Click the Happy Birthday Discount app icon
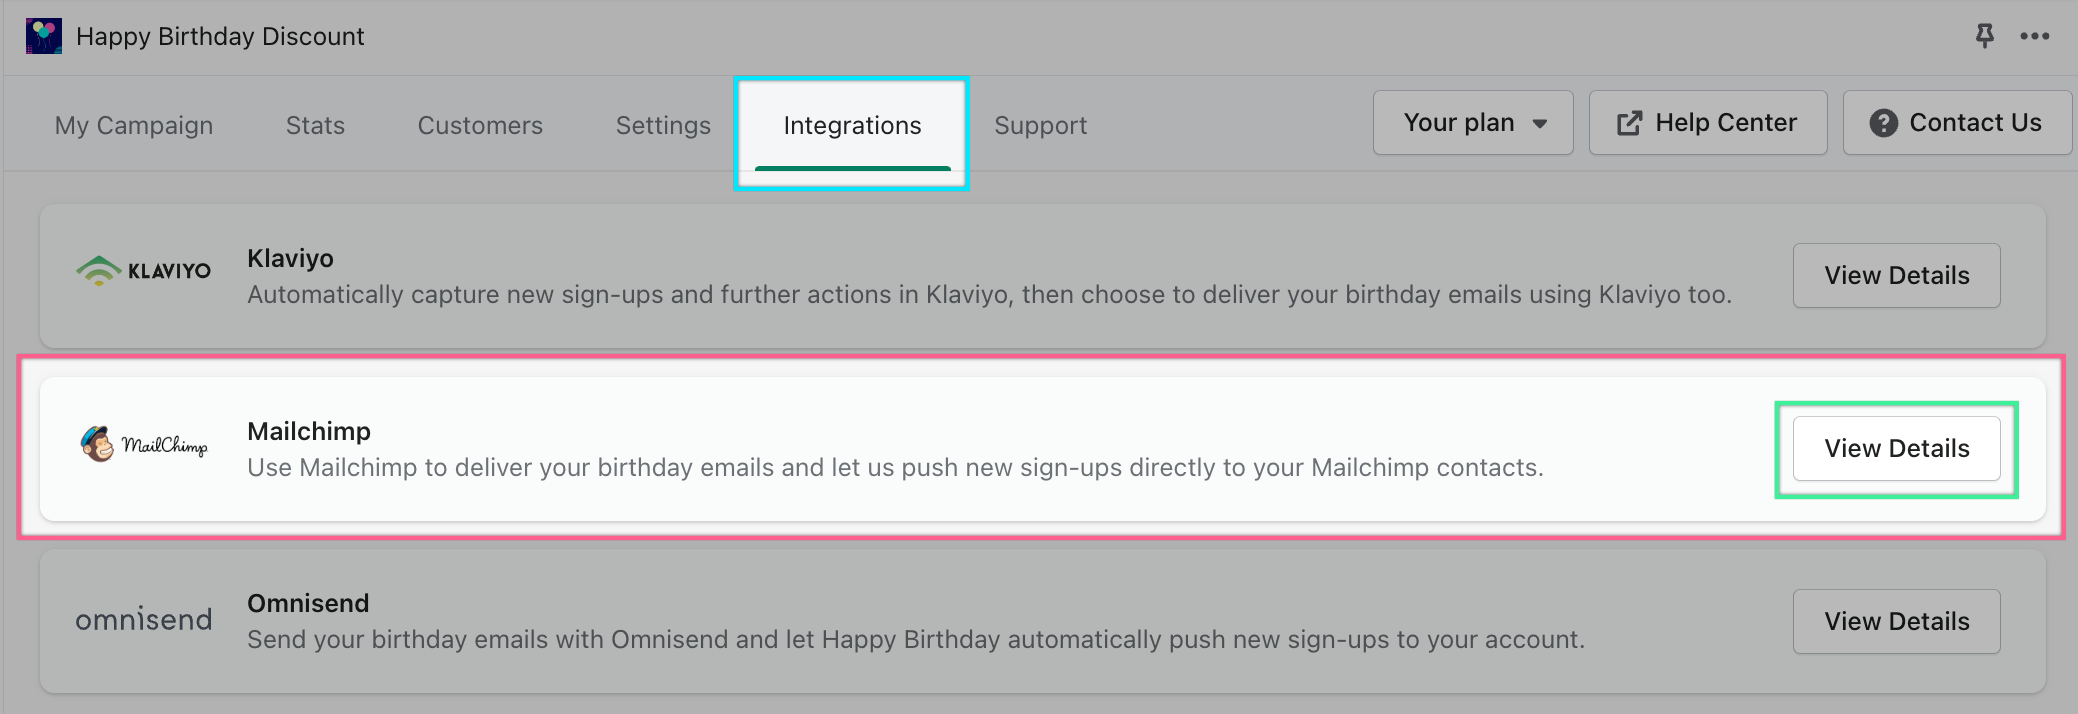The width and height of the screenshot is (2078, 714). (x=43, y=36)
